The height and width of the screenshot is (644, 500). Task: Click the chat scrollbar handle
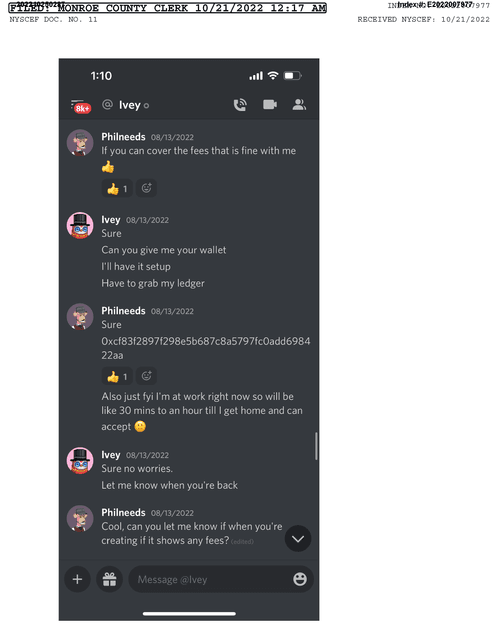point(316,446)
